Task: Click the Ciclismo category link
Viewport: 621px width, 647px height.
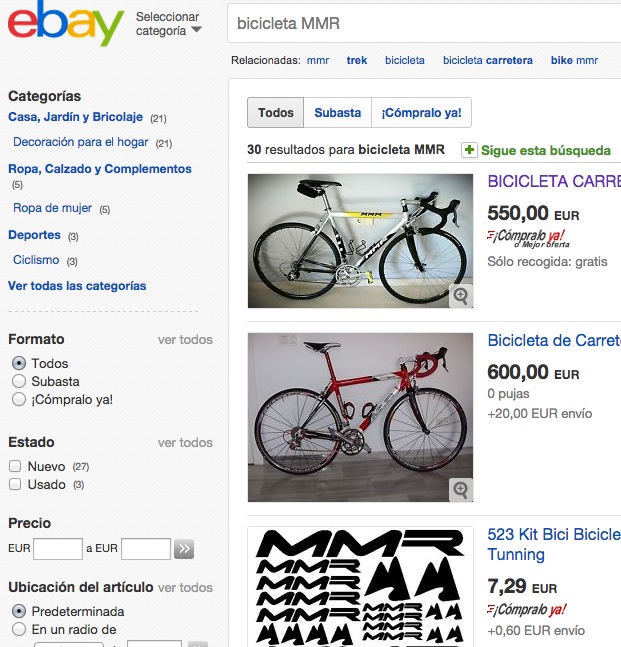Action: coord(36,260)
